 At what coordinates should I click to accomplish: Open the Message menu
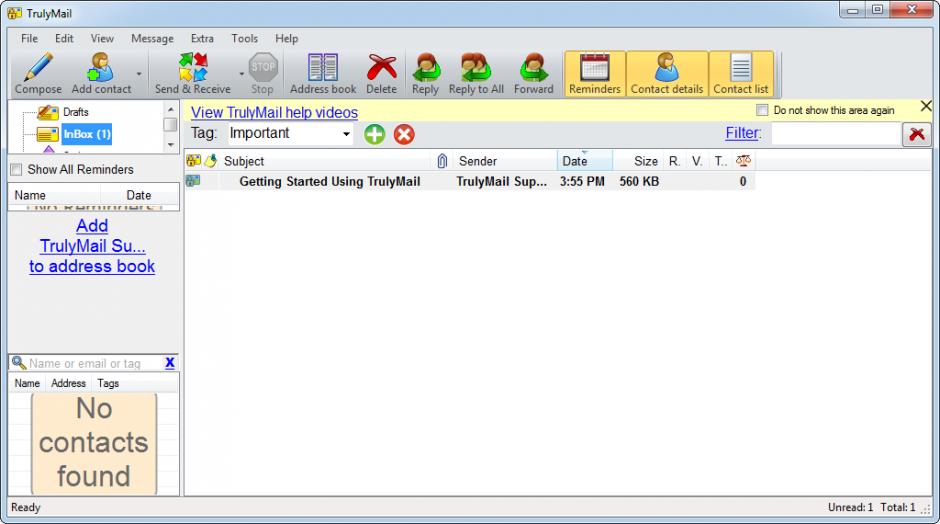pos(152,38)
